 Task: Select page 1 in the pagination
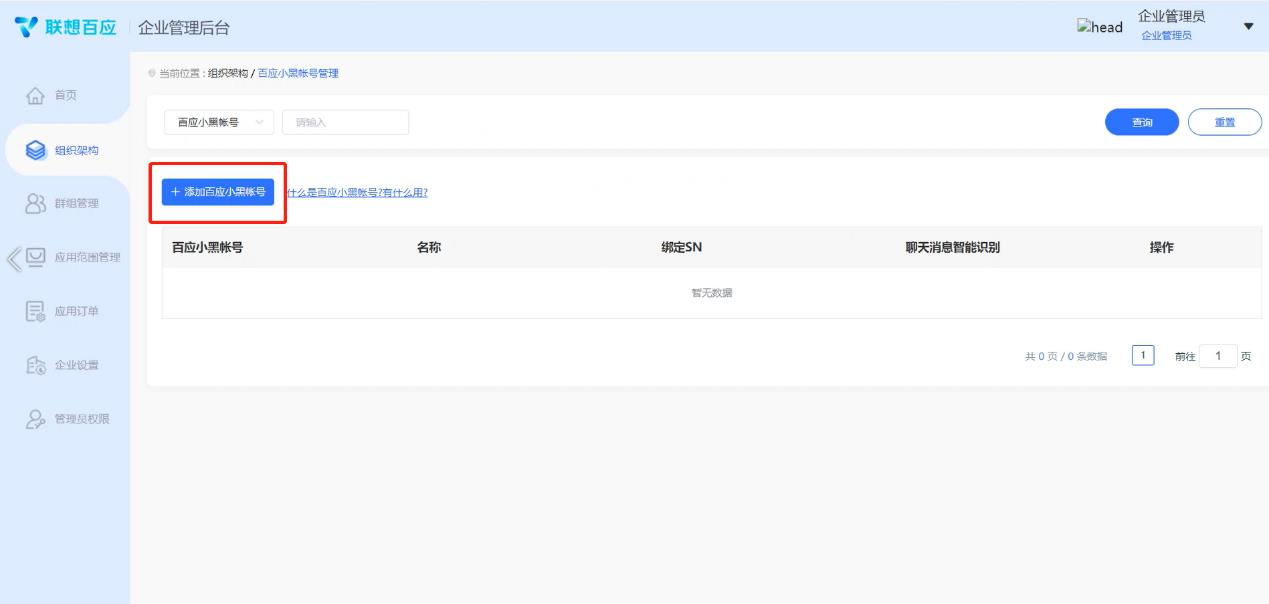[x=1144, y=355]
